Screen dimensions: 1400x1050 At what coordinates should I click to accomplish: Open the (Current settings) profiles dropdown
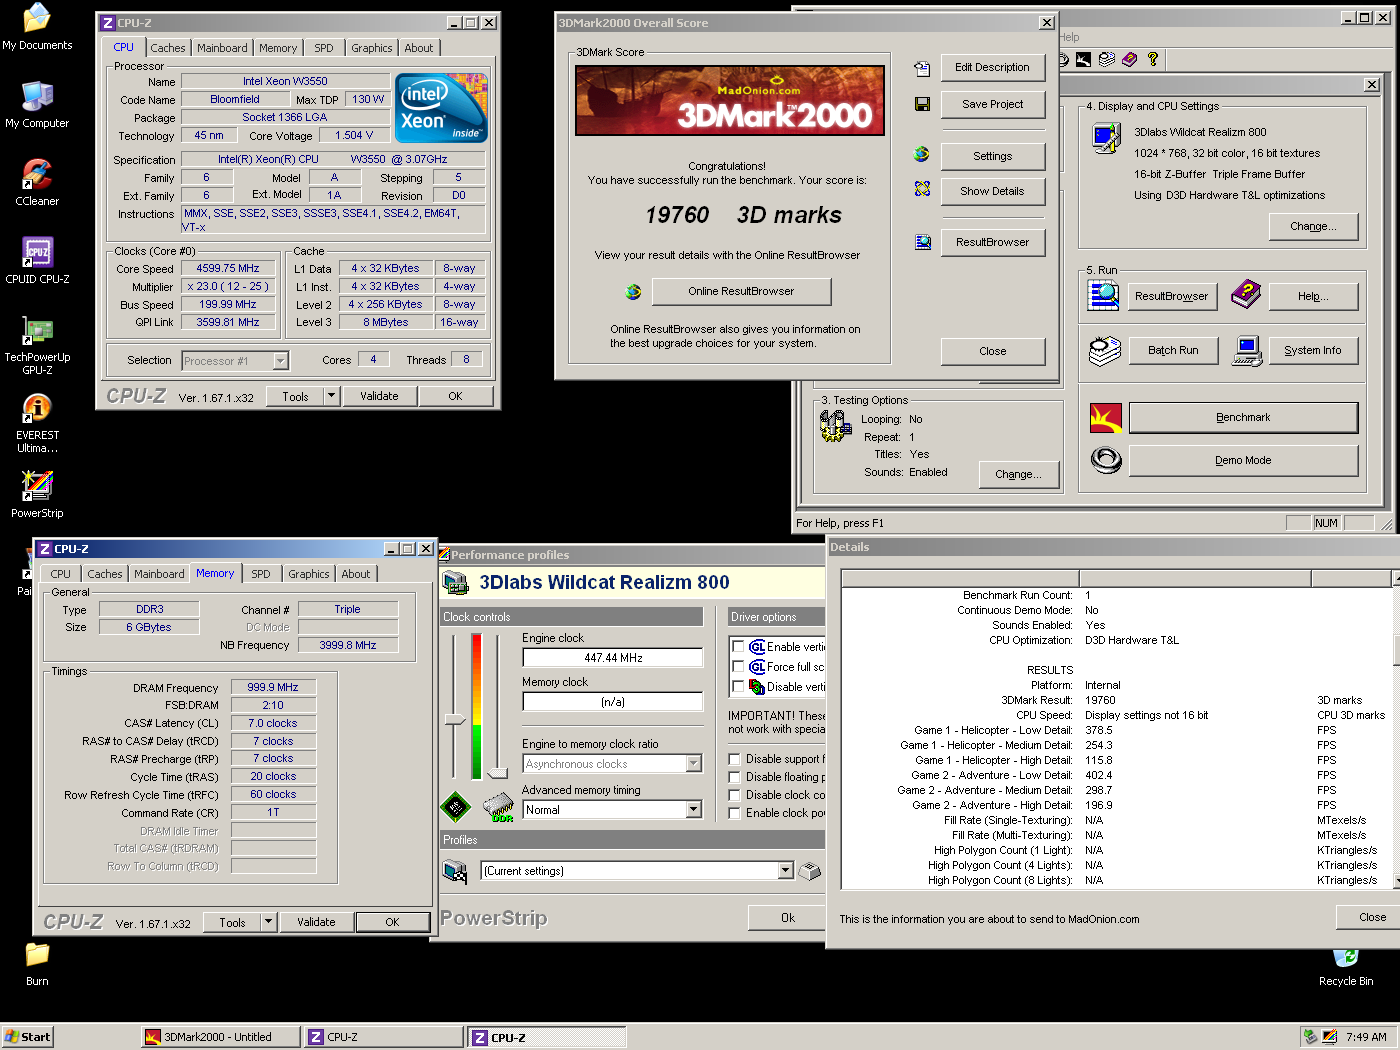click(785, 871)
